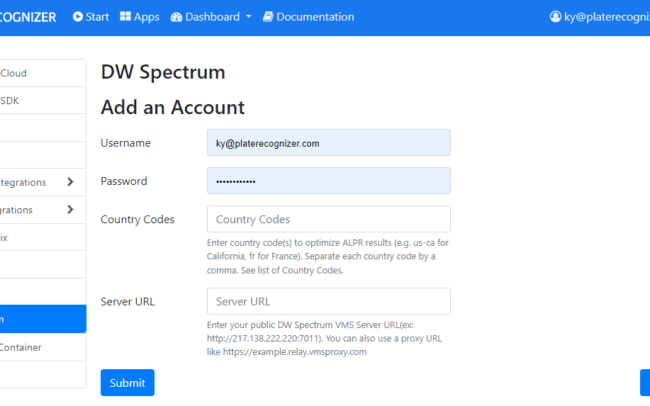
Task: Select the SDK sidebar item
Action: click(x=43, y=100)
